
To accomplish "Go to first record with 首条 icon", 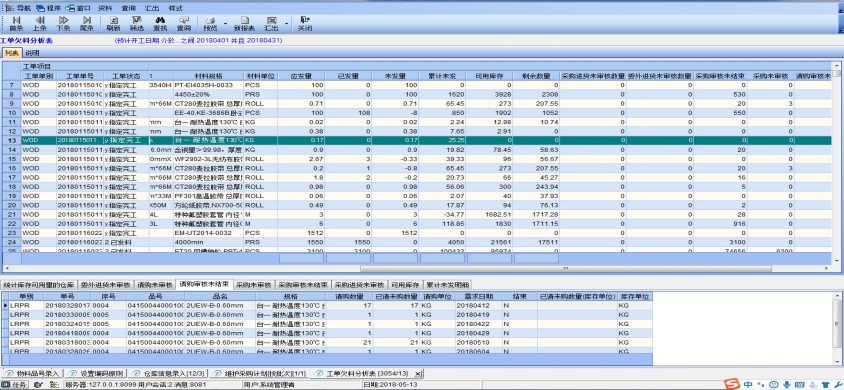I will pyautogui.click(x=16, y=23).
